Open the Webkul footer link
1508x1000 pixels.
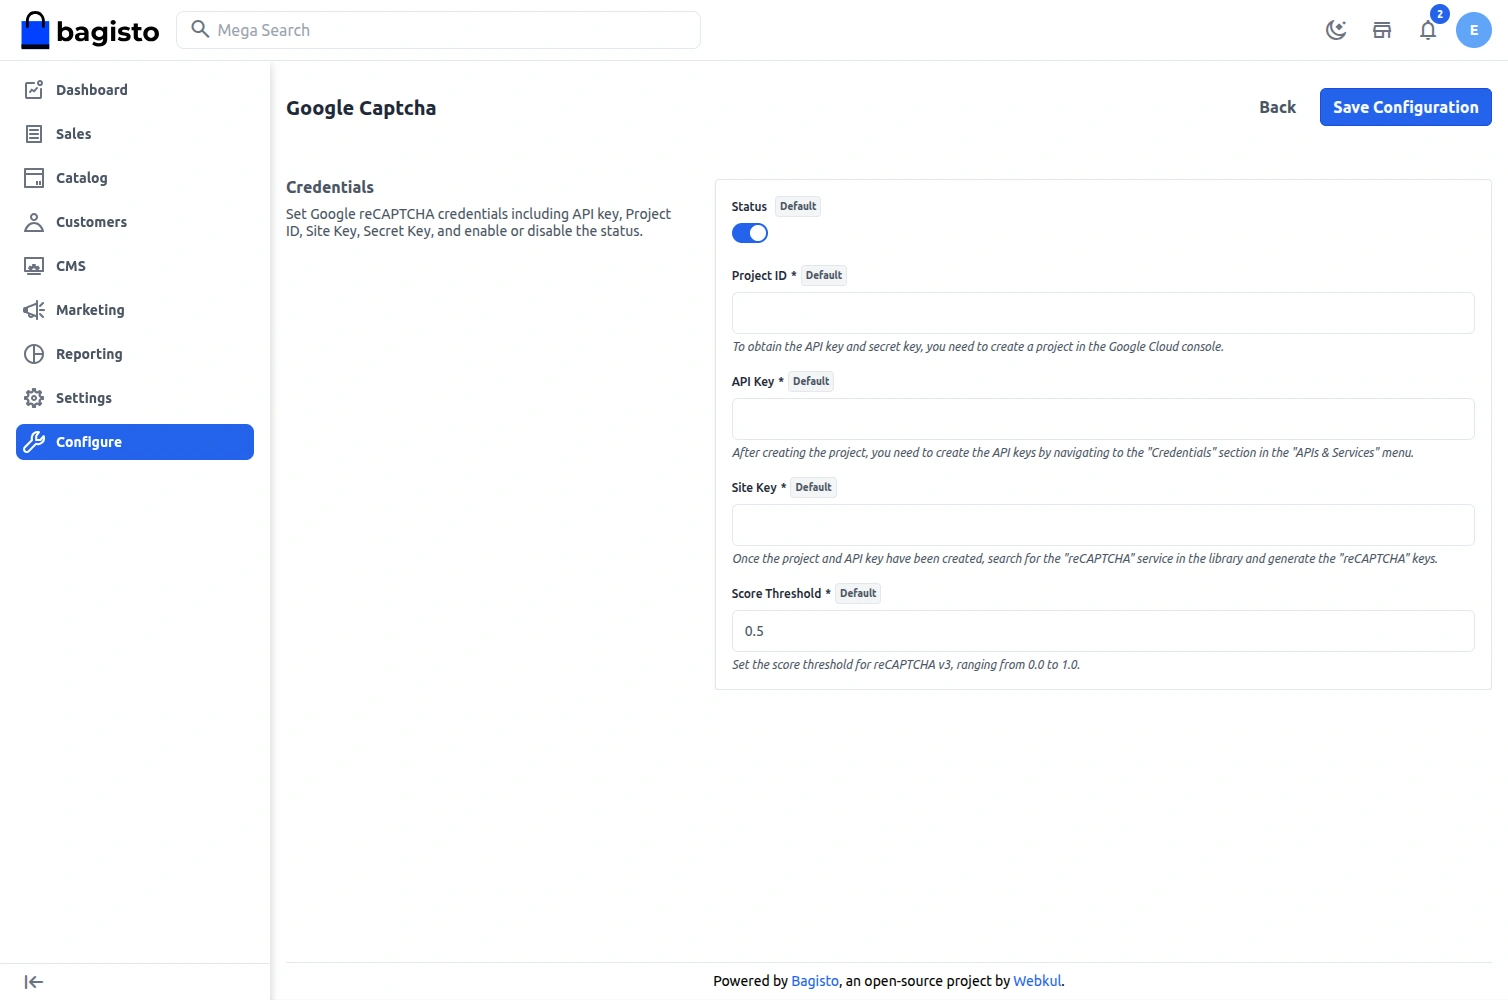(x=1037, y=981)
